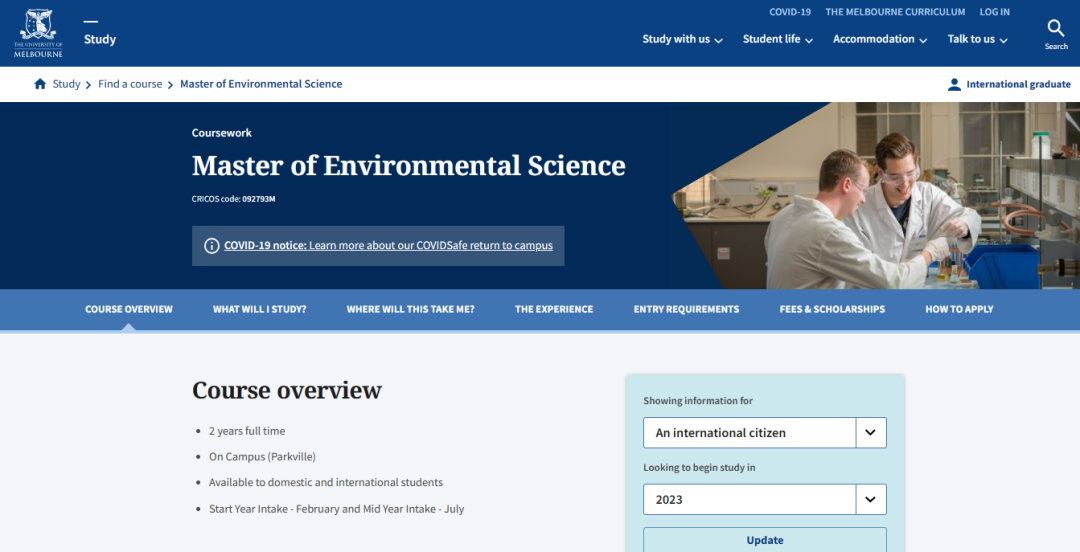Click the University of Melbourne logo
This screenshot has height=552, width=1080.
point(38,33)
